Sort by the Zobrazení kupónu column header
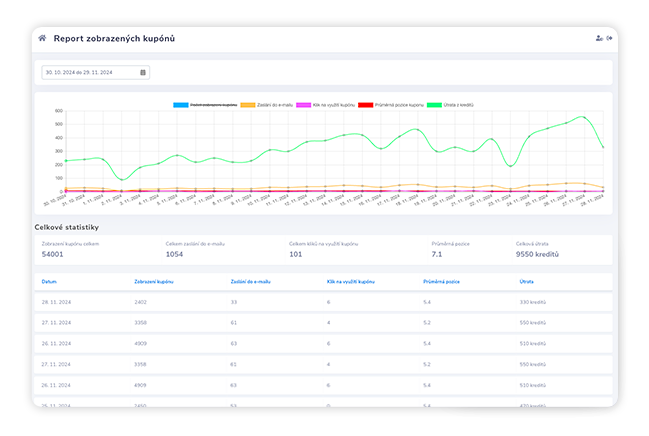This screenshot has height=436, width=649. tap(154, 282)
